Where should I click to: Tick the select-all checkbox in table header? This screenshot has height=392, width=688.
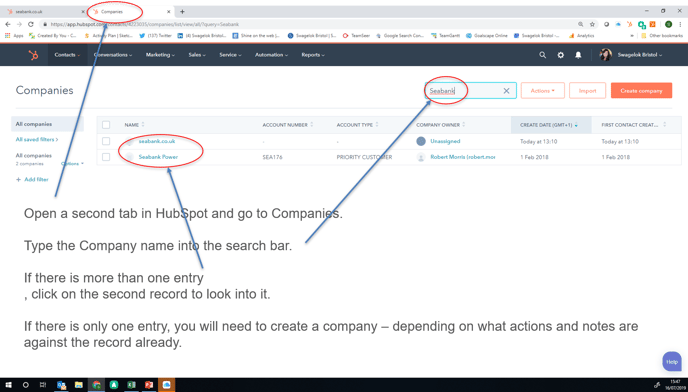[x=106, y=125]
